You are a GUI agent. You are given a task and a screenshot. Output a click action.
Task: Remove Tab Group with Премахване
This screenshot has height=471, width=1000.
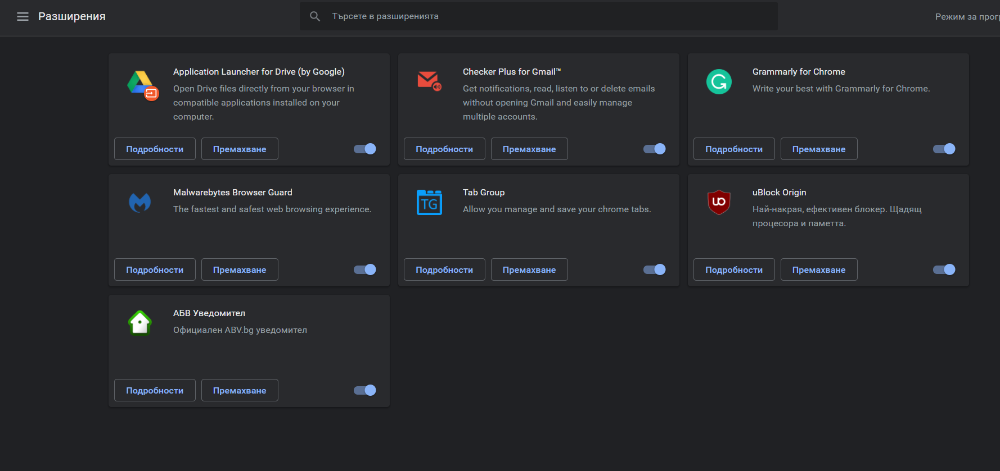529,270
